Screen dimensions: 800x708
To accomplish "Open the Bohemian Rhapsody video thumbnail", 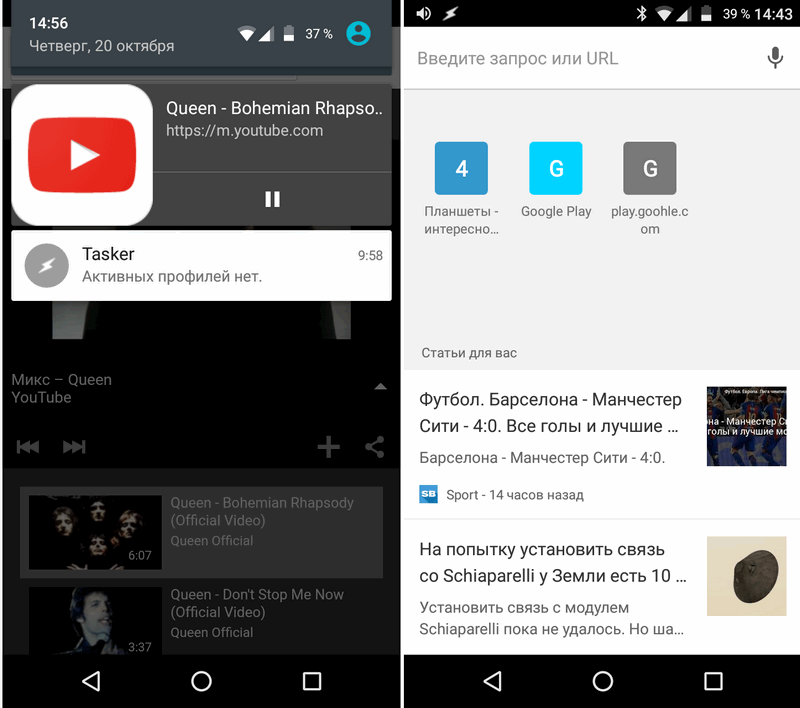I will click(x=95, y=532).
